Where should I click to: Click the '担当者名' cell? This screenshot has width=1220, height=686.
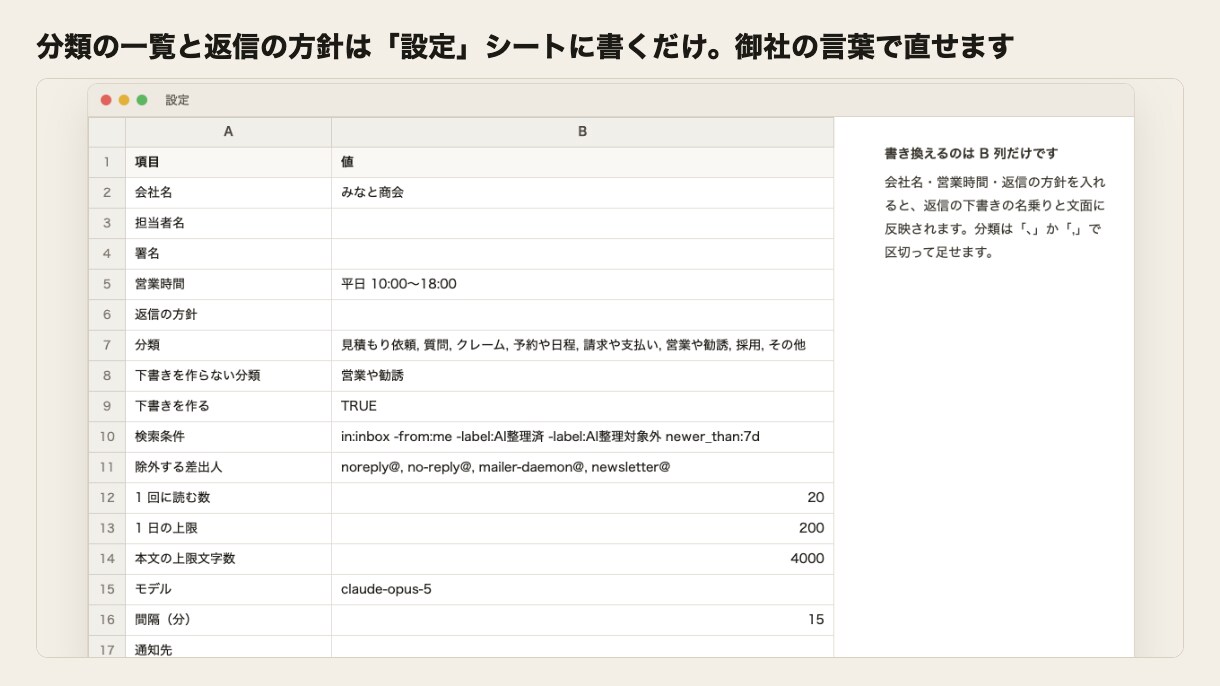point(228,223)
